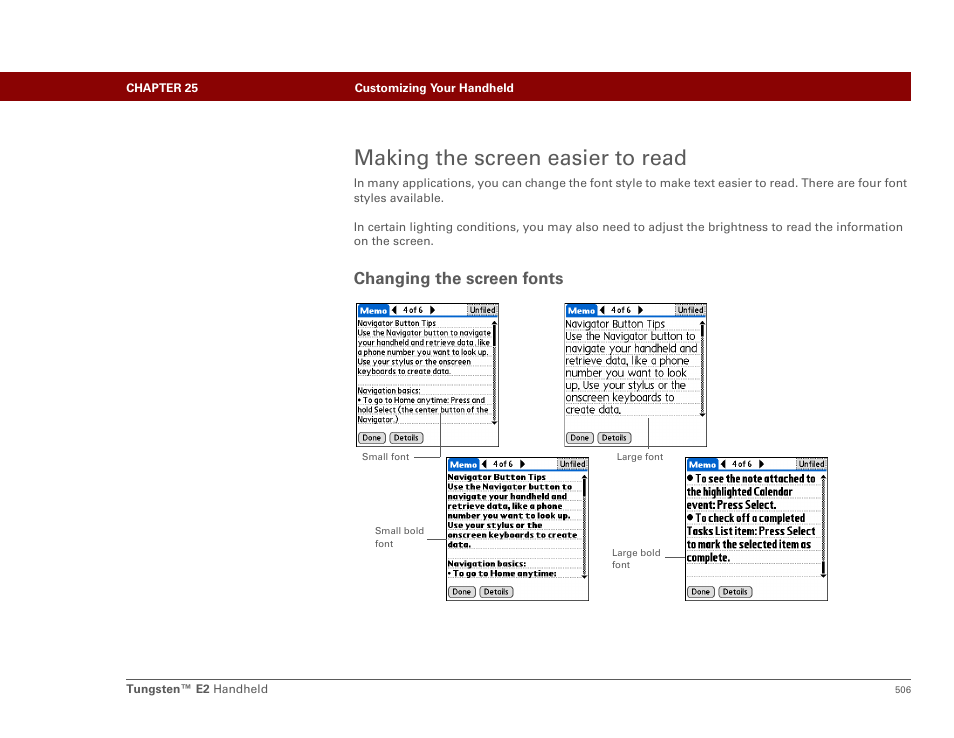Click scrollbar of the Large font memo

pos(702,369)
